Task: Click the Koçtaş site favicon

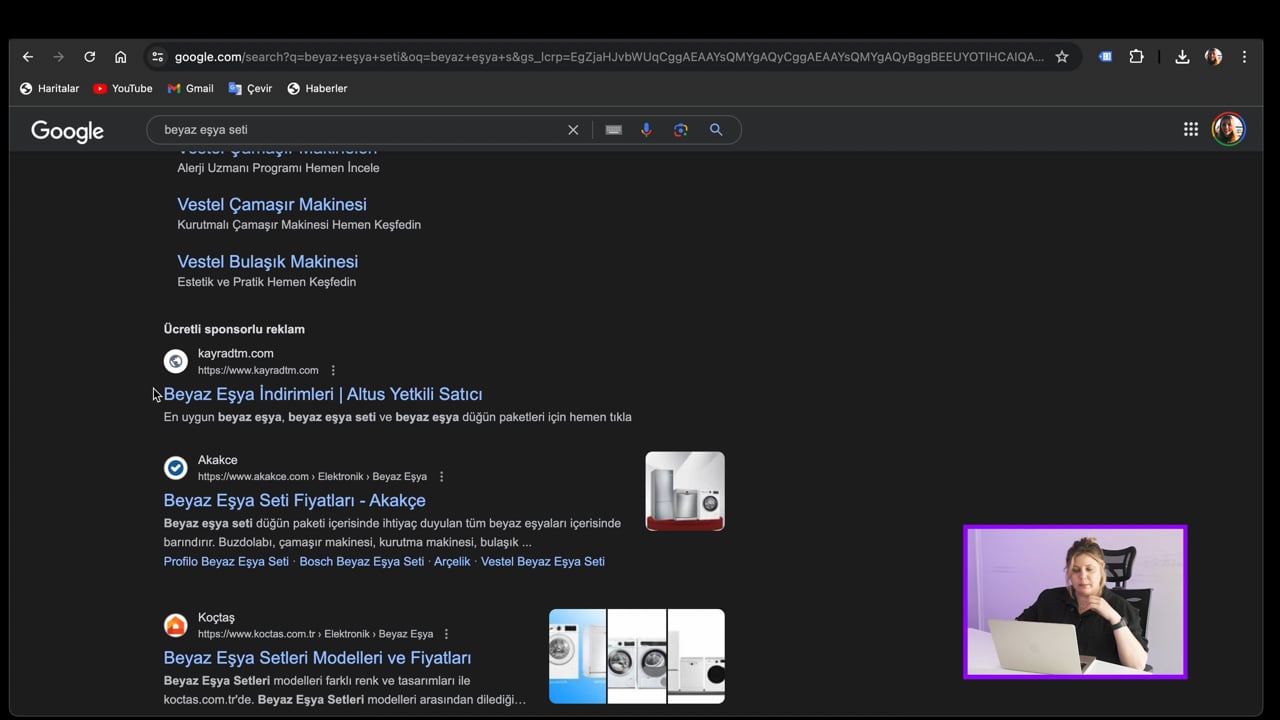Action: point(176,626)
